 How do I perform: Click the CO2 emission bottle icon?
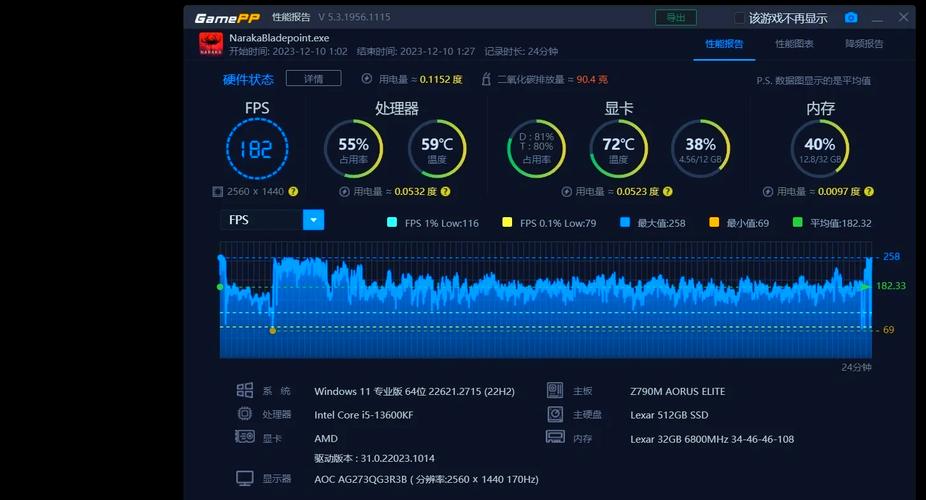[486, 79]
